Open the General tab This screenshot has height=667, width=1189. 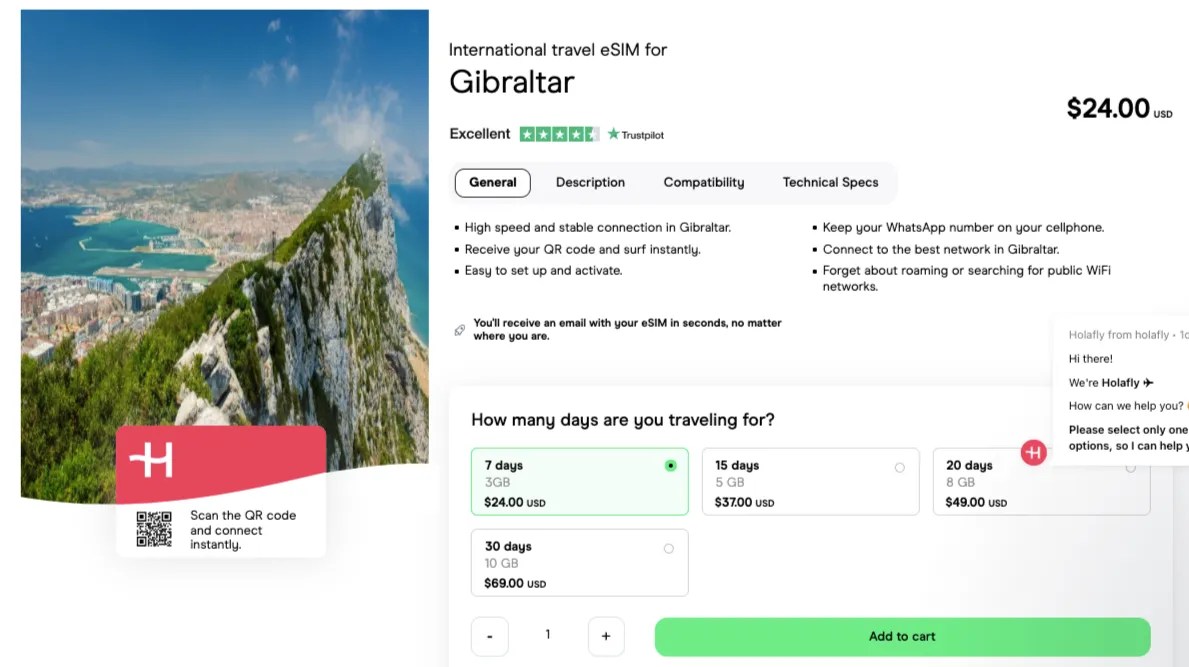pyautogui.click(x=492, y=182)
